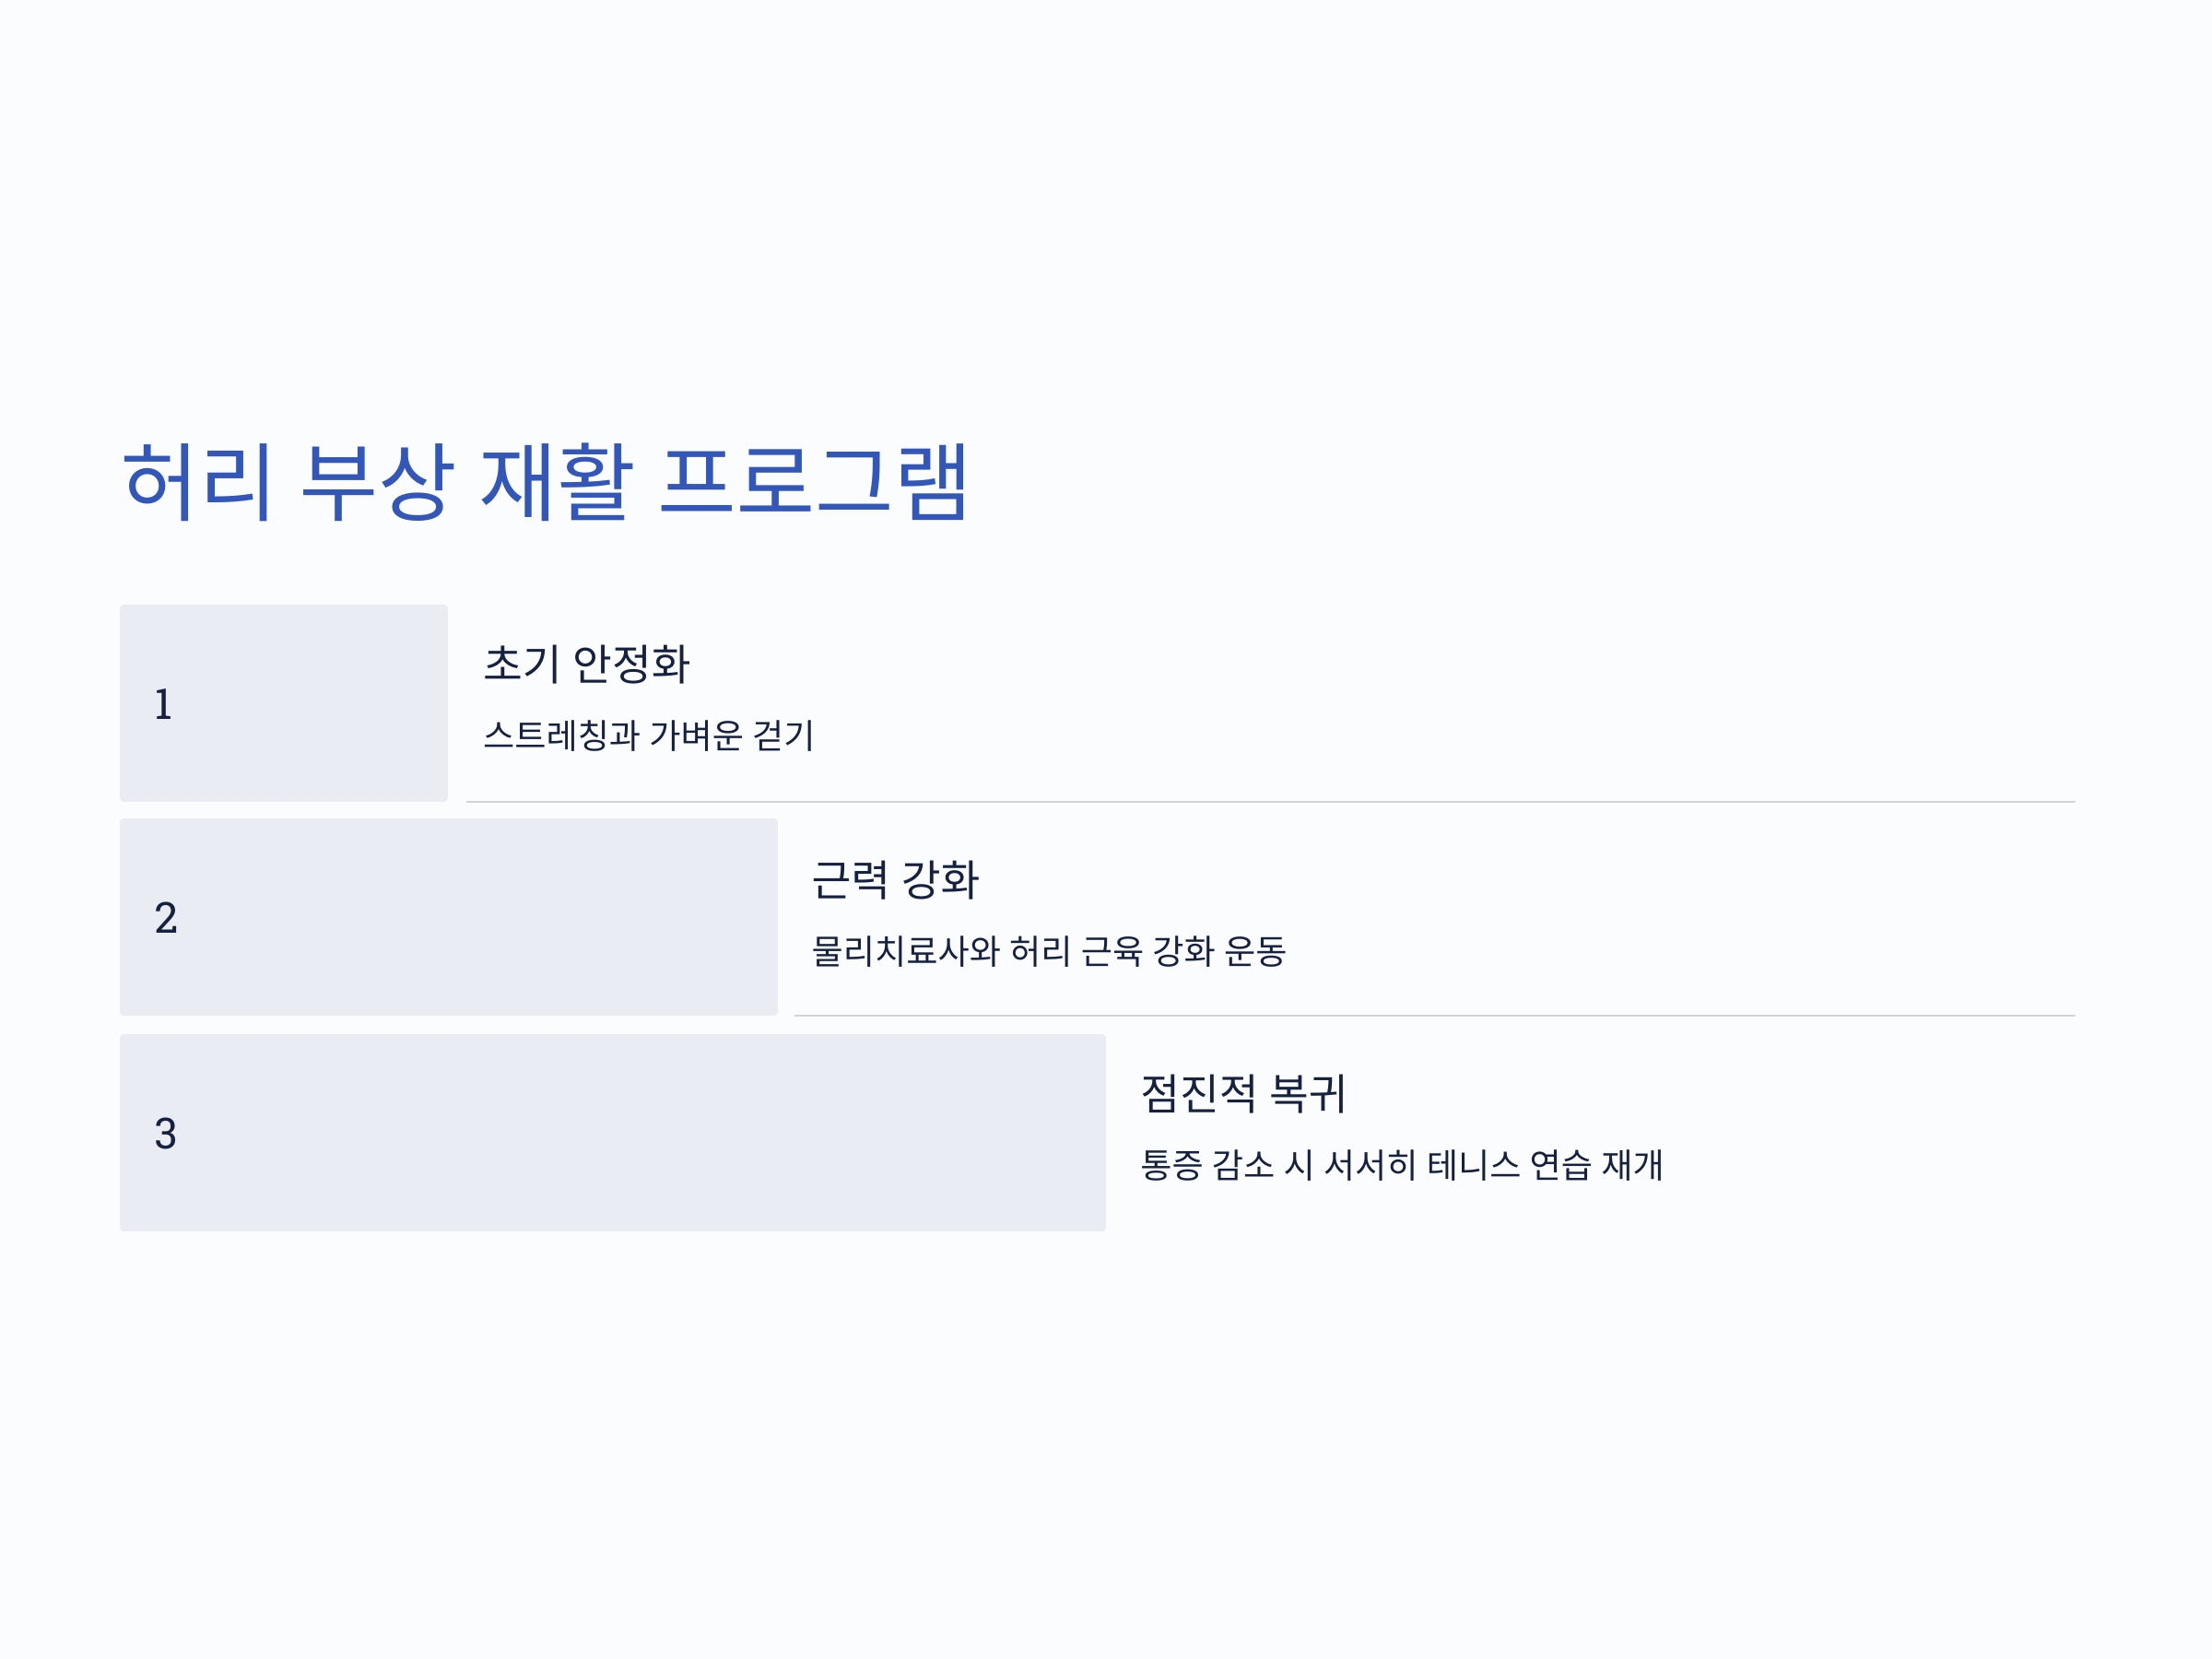2212x1659 pixels.
Task: Click the number 1 step label
Action: (163, 704)
